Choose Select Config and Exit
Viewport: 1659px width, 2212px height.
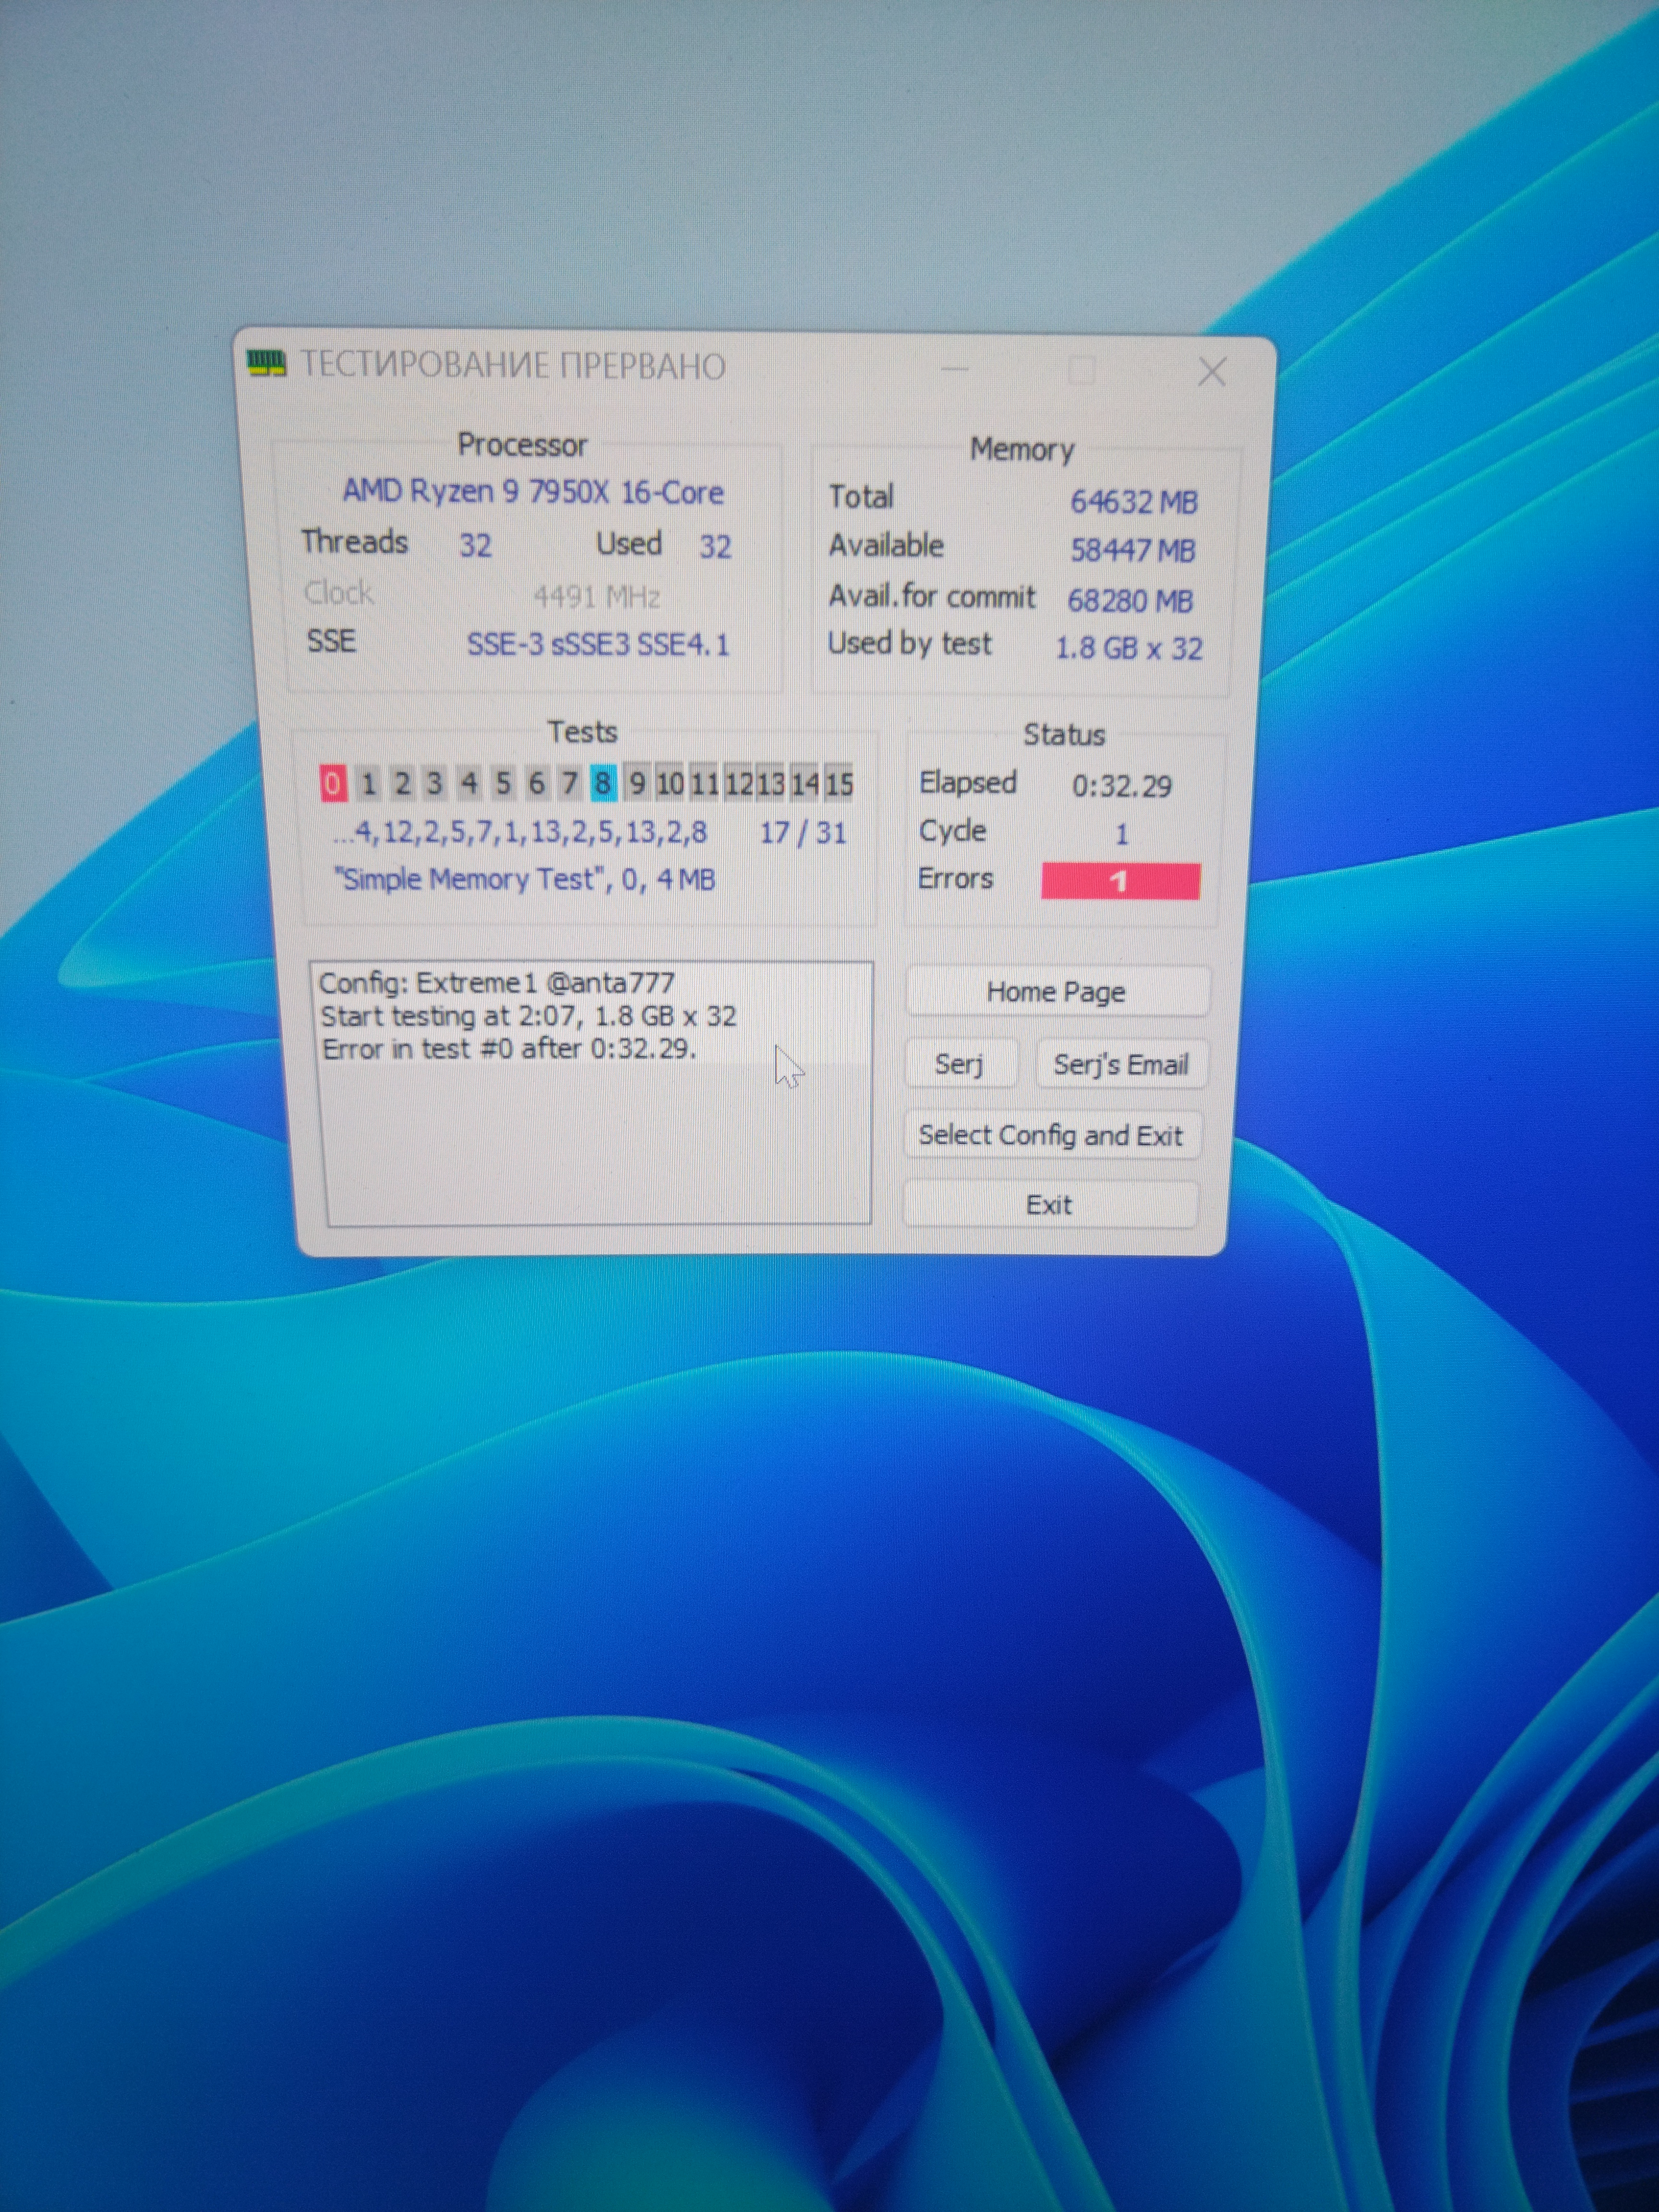tap(1050, 1136)
